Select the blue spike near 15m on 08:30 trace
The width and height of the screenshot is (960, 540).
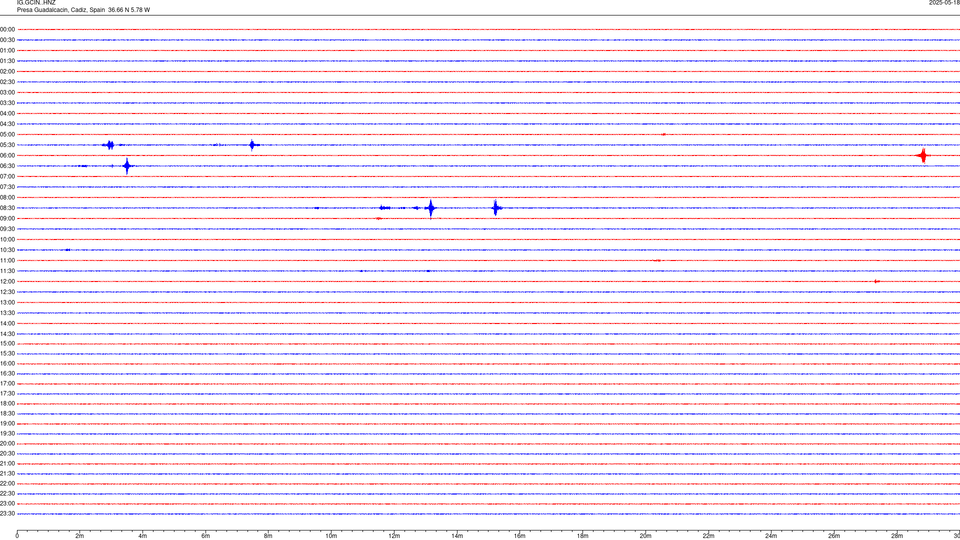[x=495, y=208]
